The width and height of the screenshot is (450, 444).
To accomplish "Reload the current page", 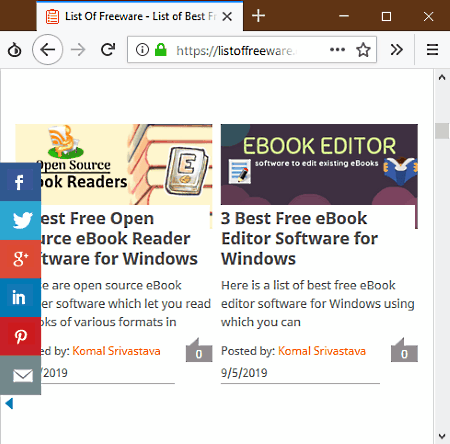I will (108, 50).
